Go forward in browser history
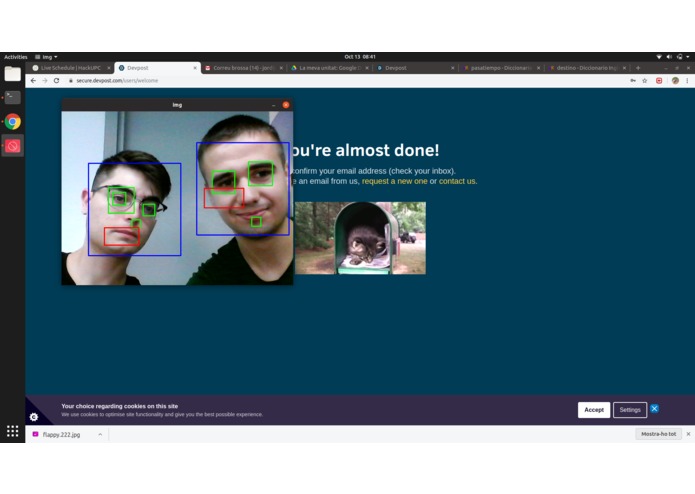Viewport: 695px width, 494px height. tap(45, 81)
